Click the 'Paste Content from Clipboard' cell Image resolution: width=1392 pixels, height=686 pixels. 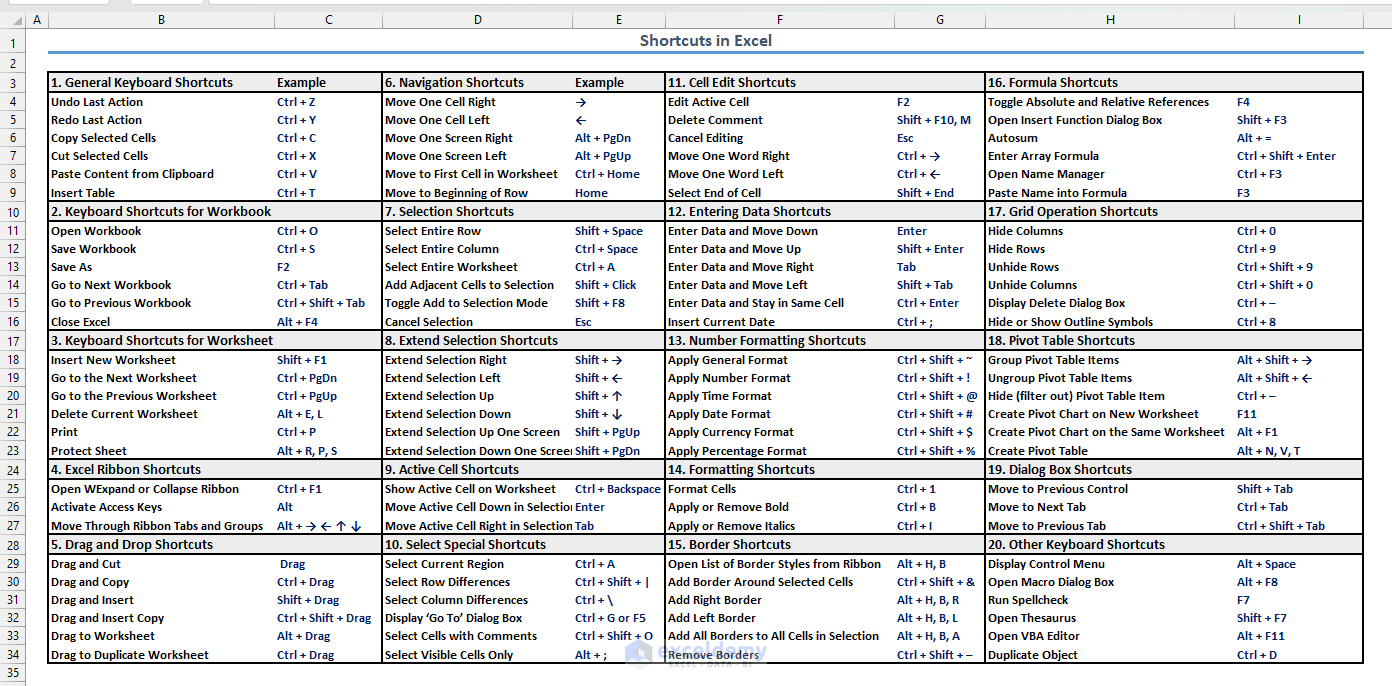pos(161,174)
